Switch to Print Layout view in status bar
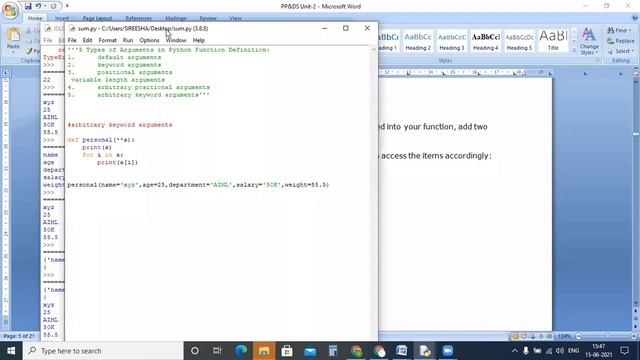The height and width of the screenshot is (360, 640). click(x=515, y=336)
